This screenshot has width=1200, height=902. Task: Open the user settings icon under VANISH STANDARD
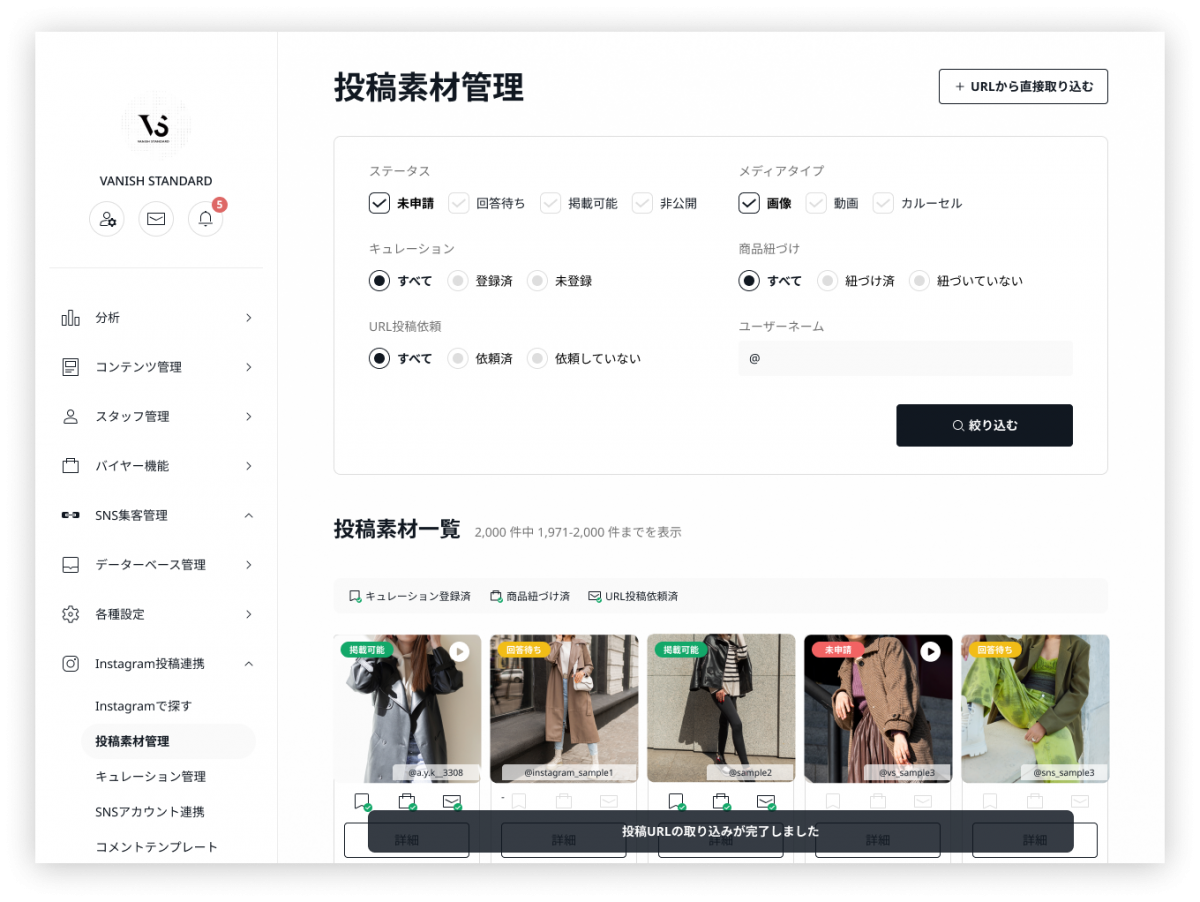(107, 219)
